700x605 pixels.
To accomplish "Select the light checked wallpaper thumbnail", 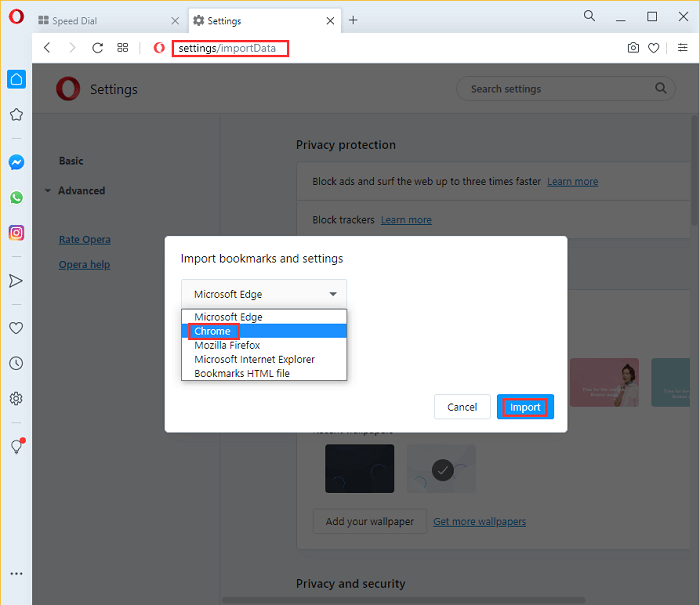I will (441, 468).
